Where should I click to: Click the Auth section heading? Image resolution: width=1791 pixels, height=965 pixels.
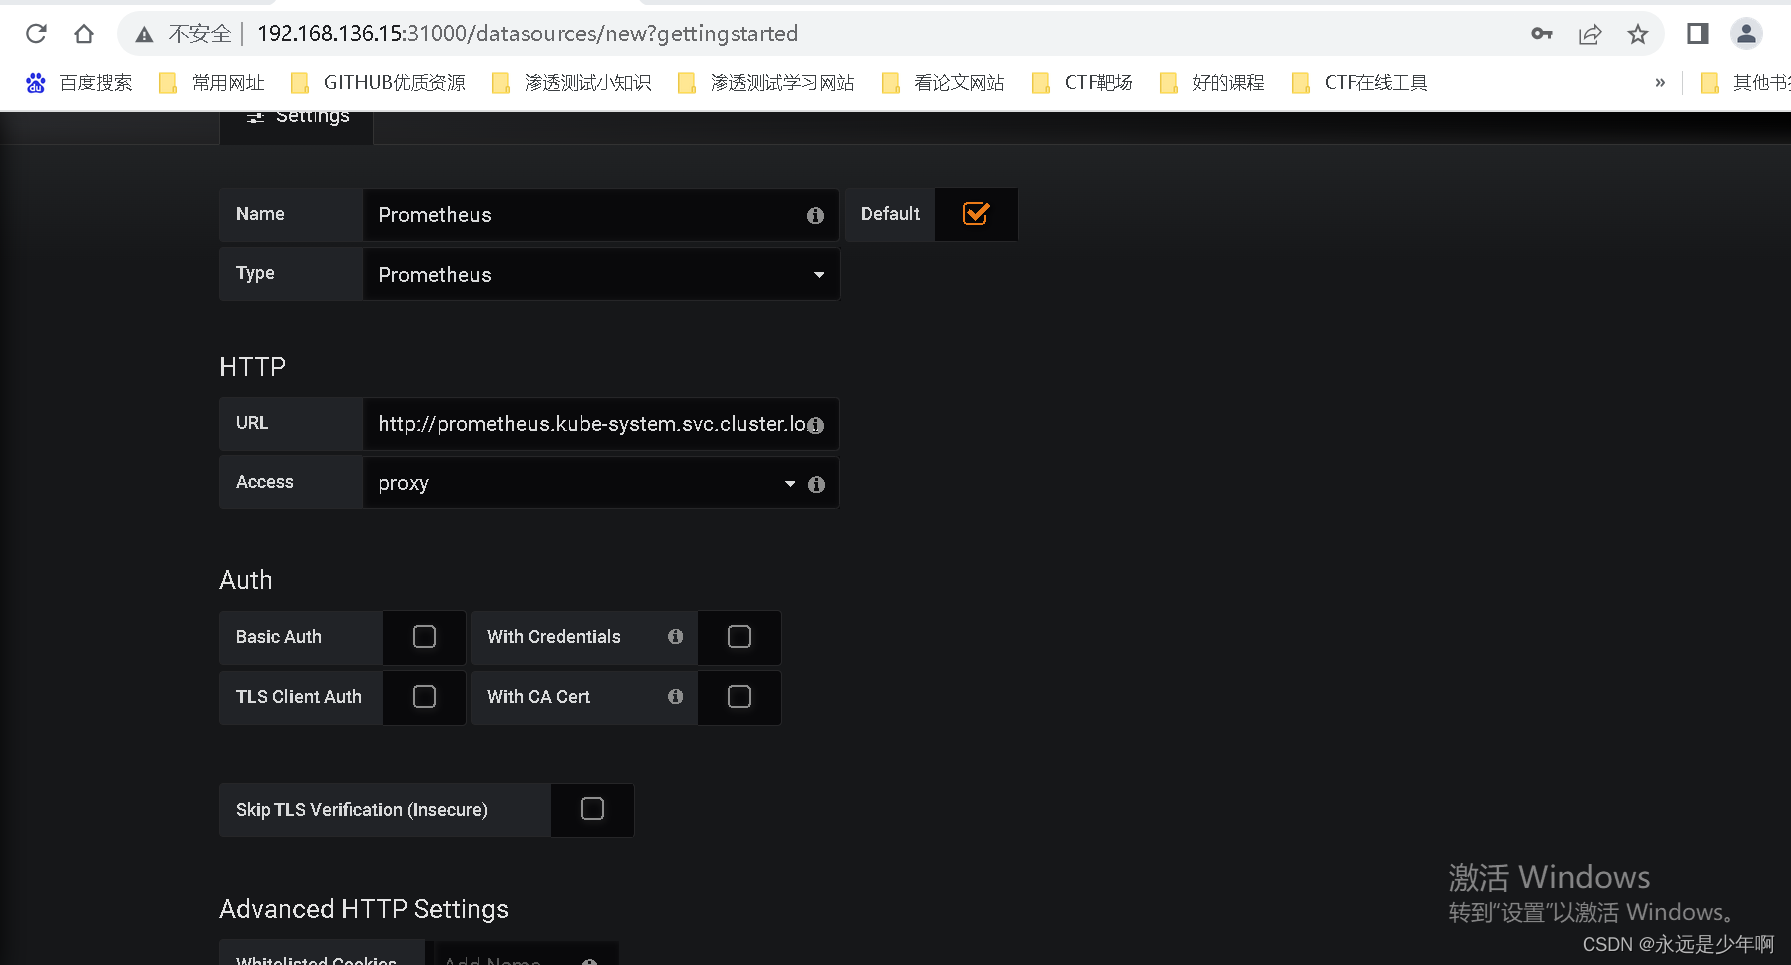click(x=245, y=580)
